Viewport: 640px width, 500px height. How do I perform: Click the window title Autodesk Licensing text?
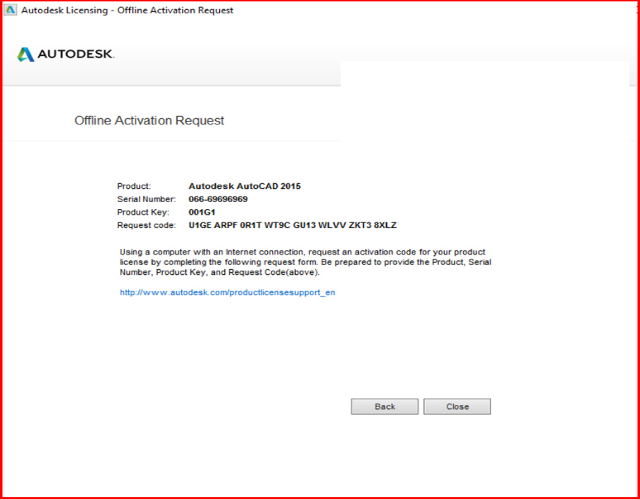point(127,10)
